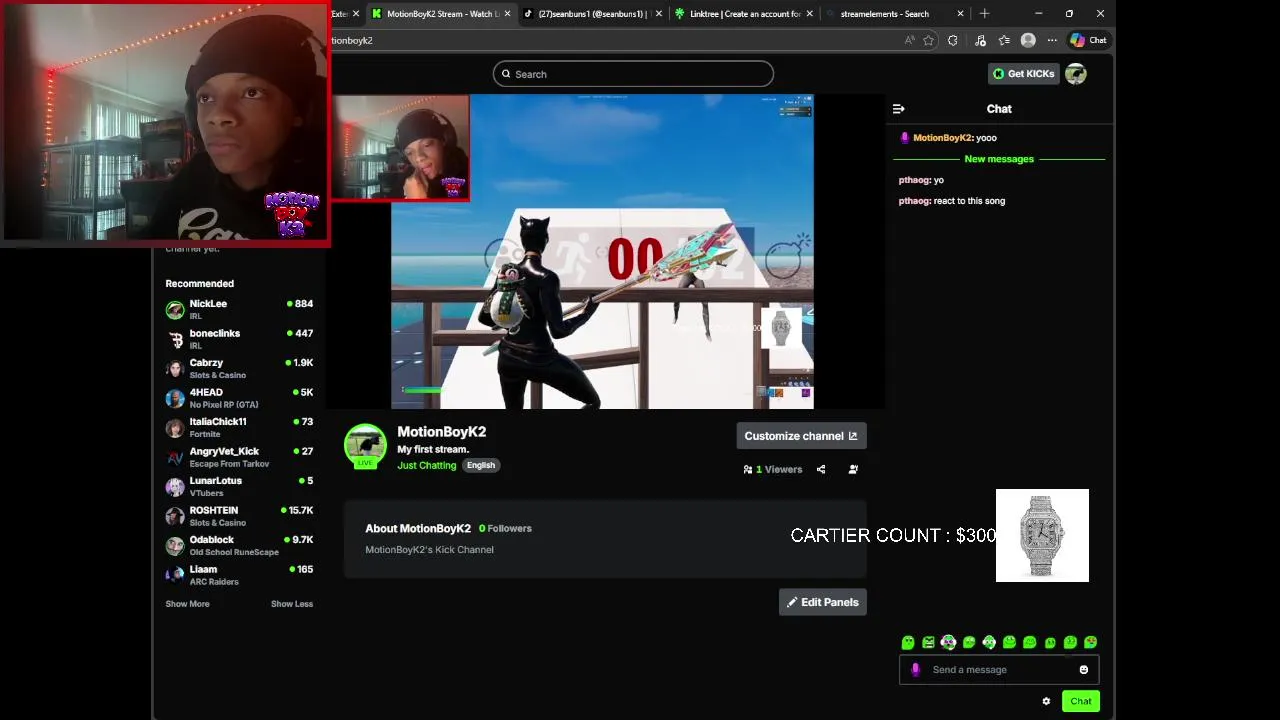This screenshot has height=720, width=1280.
Task: Open the profile avatar next to Get KICKs
Action: [x=1076, y=74]
